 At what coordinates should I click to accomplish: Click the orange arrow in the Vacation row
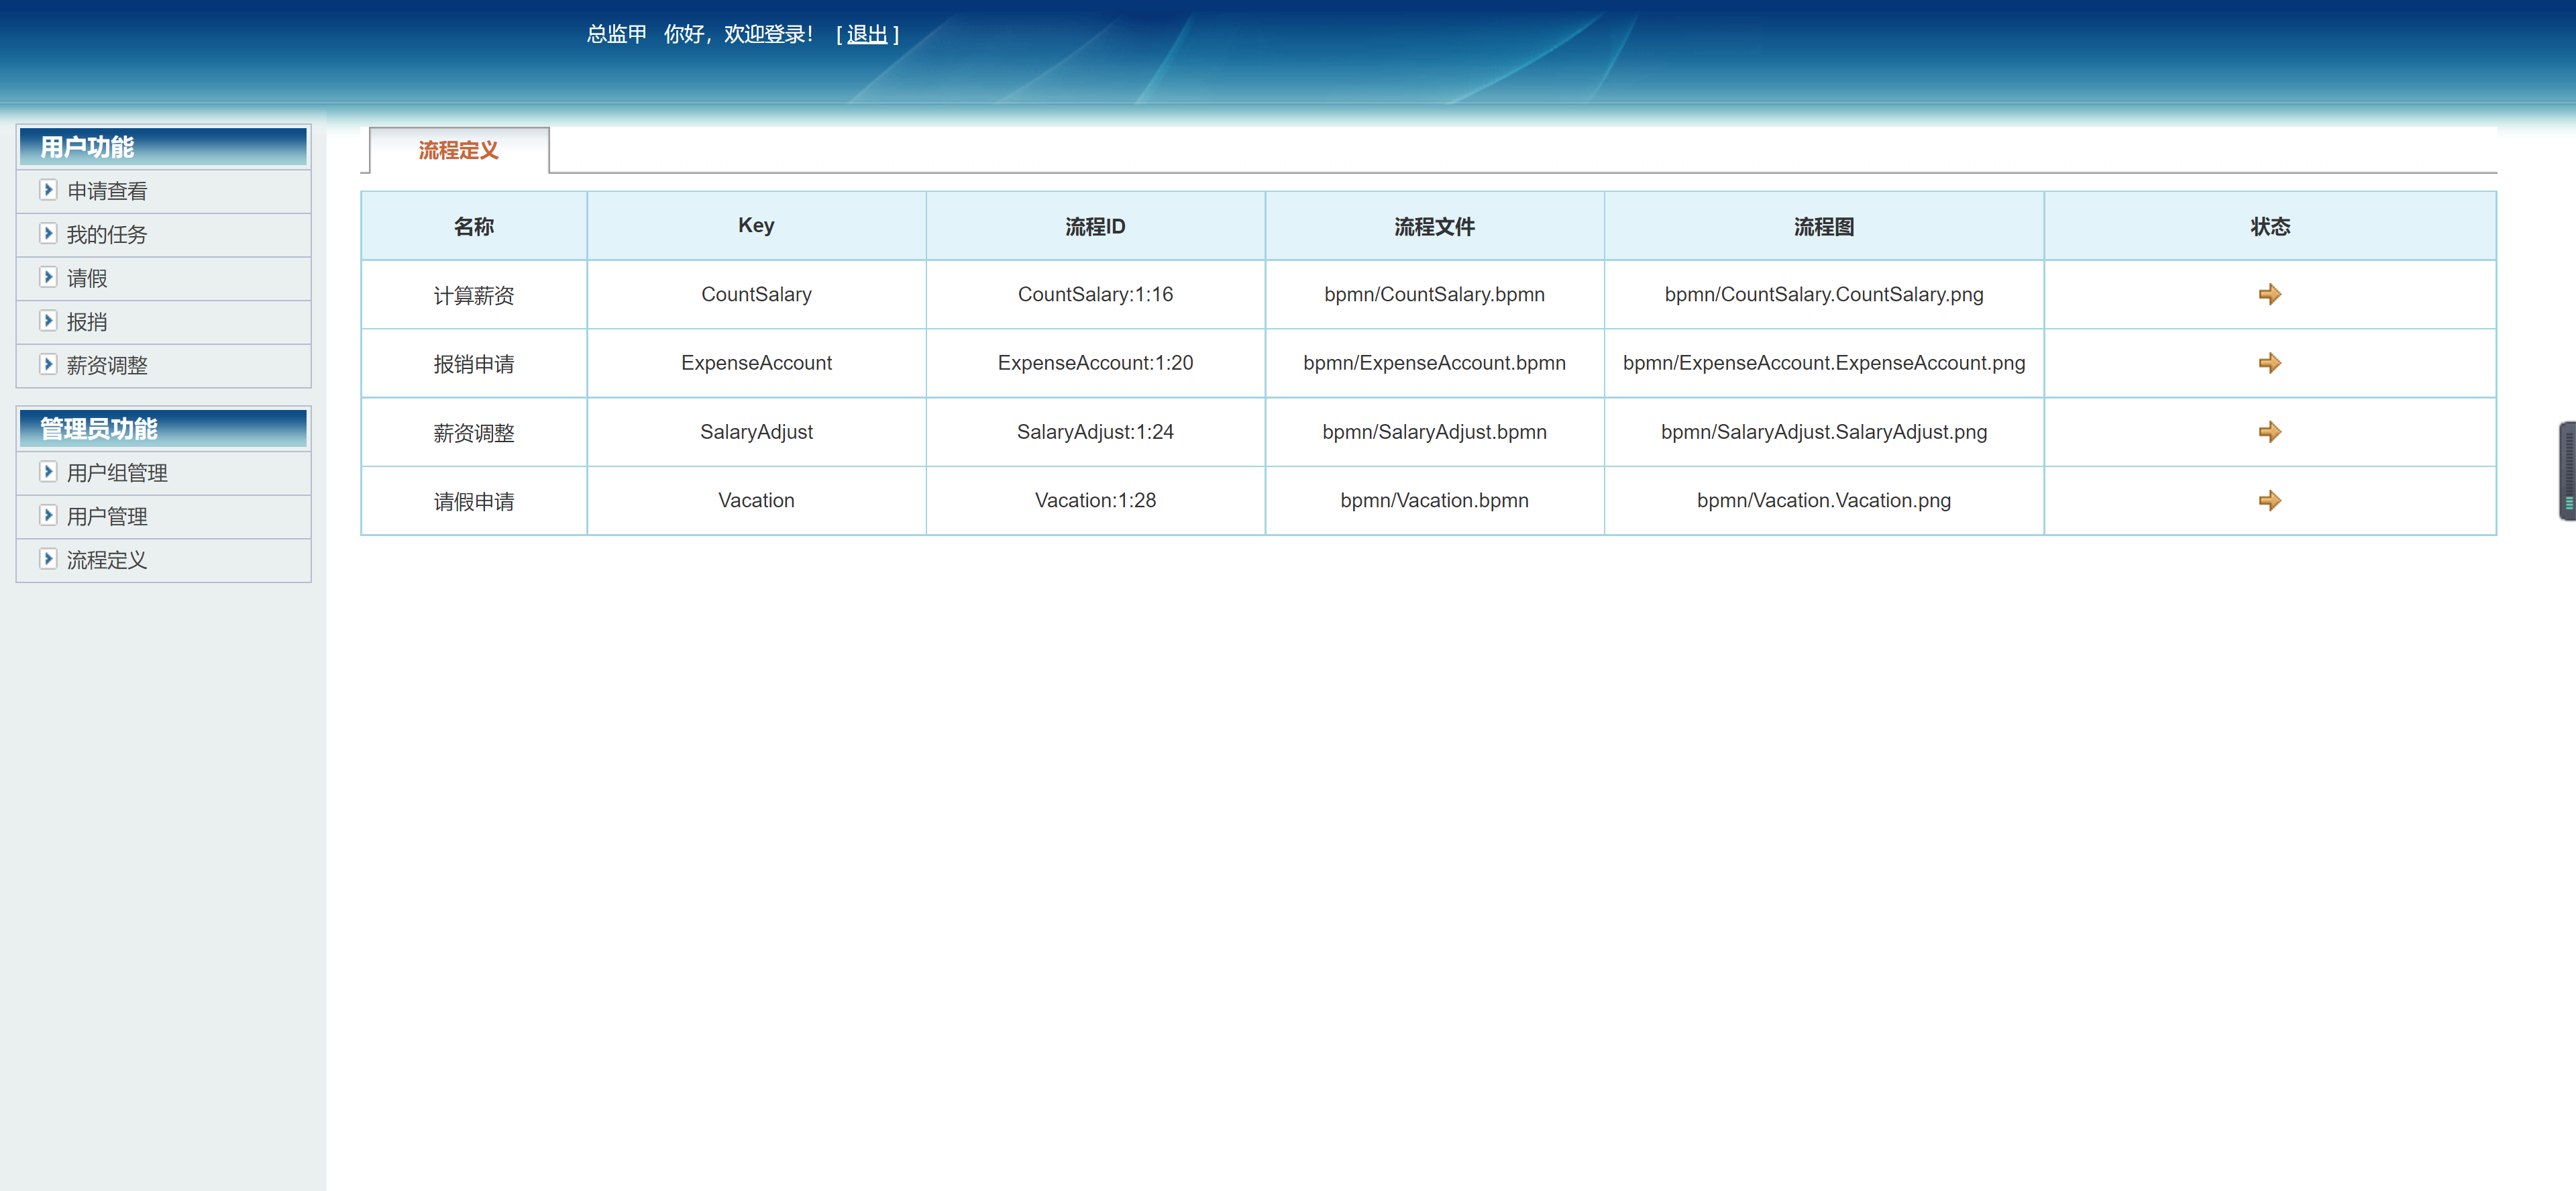click(2270, 500)
